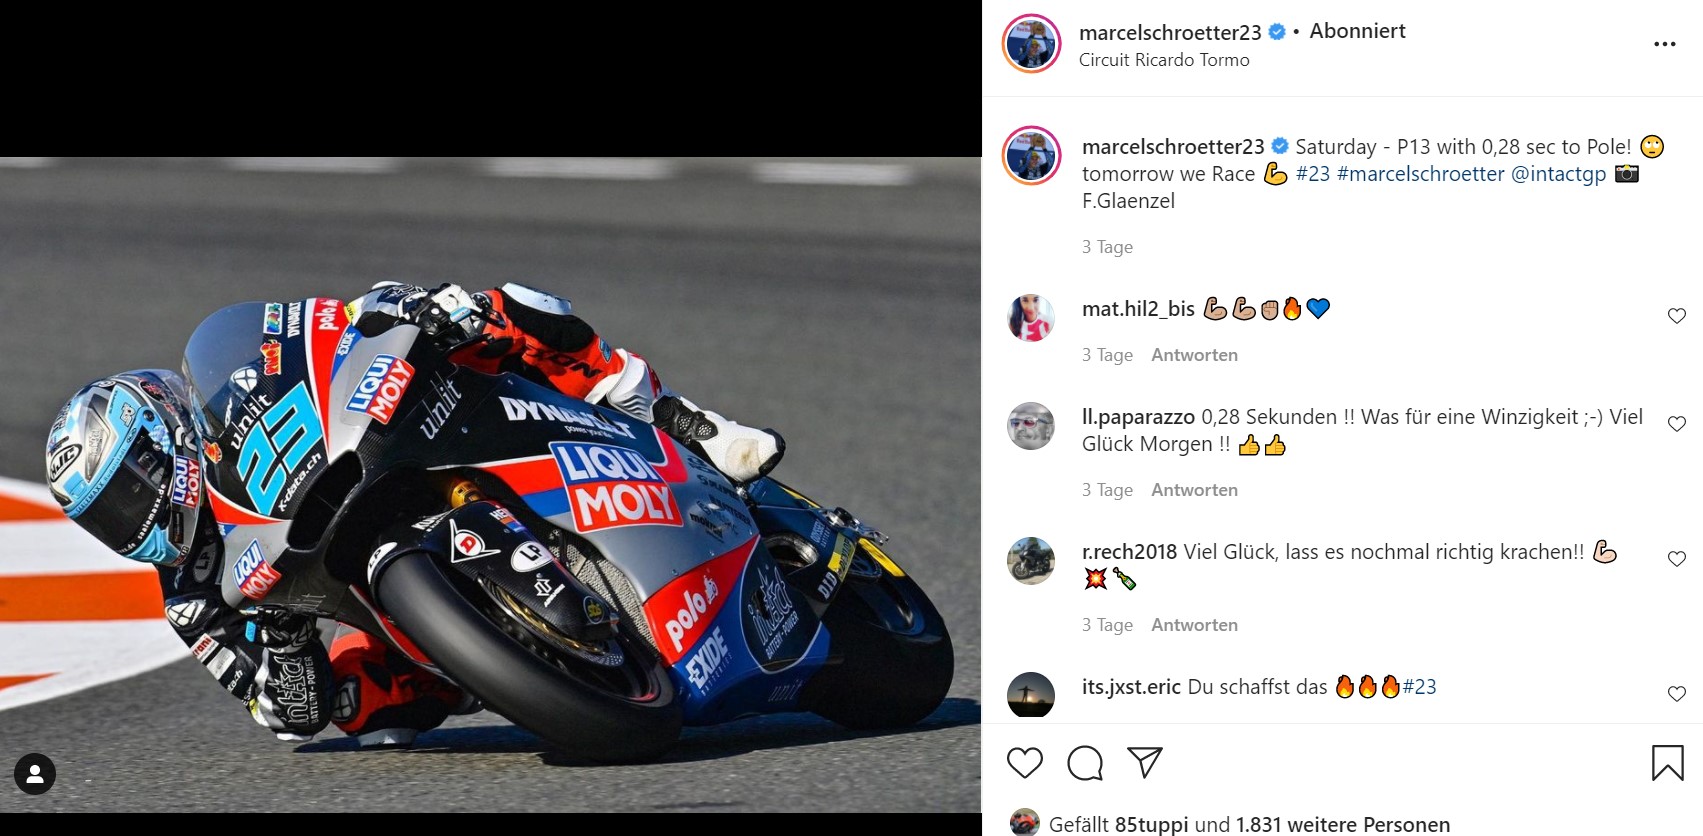Image resolution: width=1703 pixels, height=836 pixels.
Task: Reply to r.rech2018 comment via Antworten
Action: coord(1194,625)
